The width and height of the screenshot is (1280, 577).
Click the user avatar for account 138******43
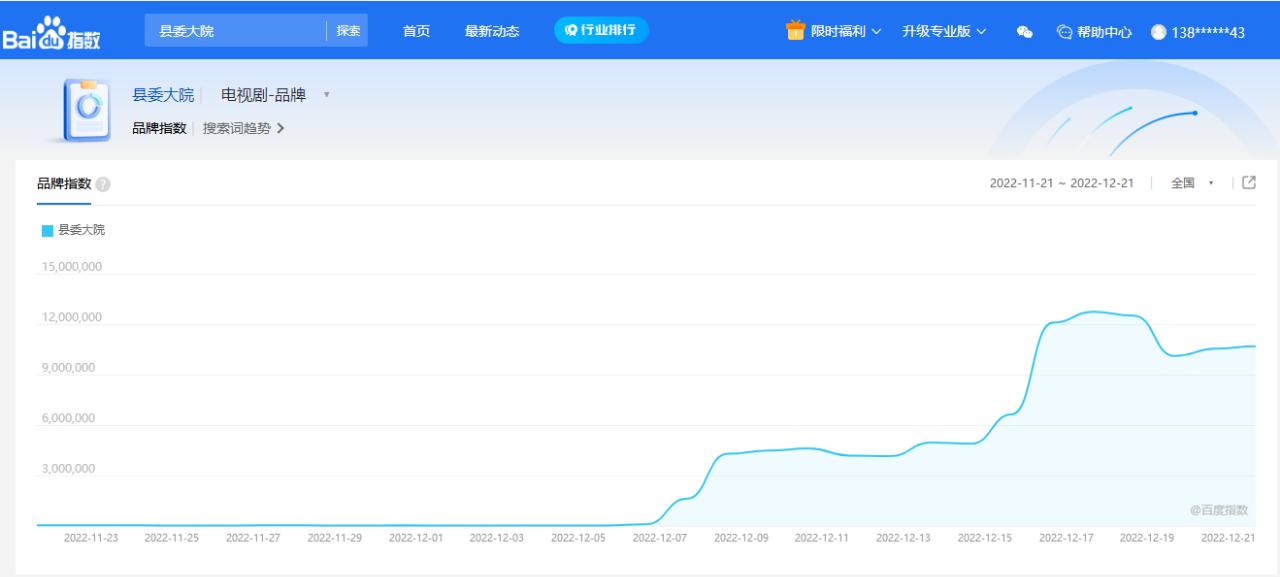1158,31
